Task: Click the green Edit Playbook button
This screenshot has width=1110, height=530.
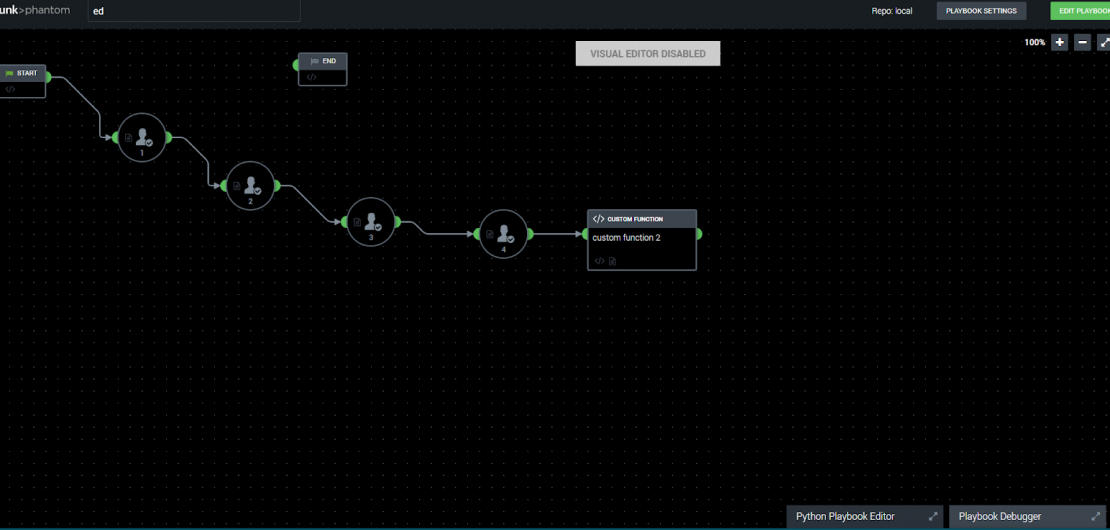Action: point(1081,11)
